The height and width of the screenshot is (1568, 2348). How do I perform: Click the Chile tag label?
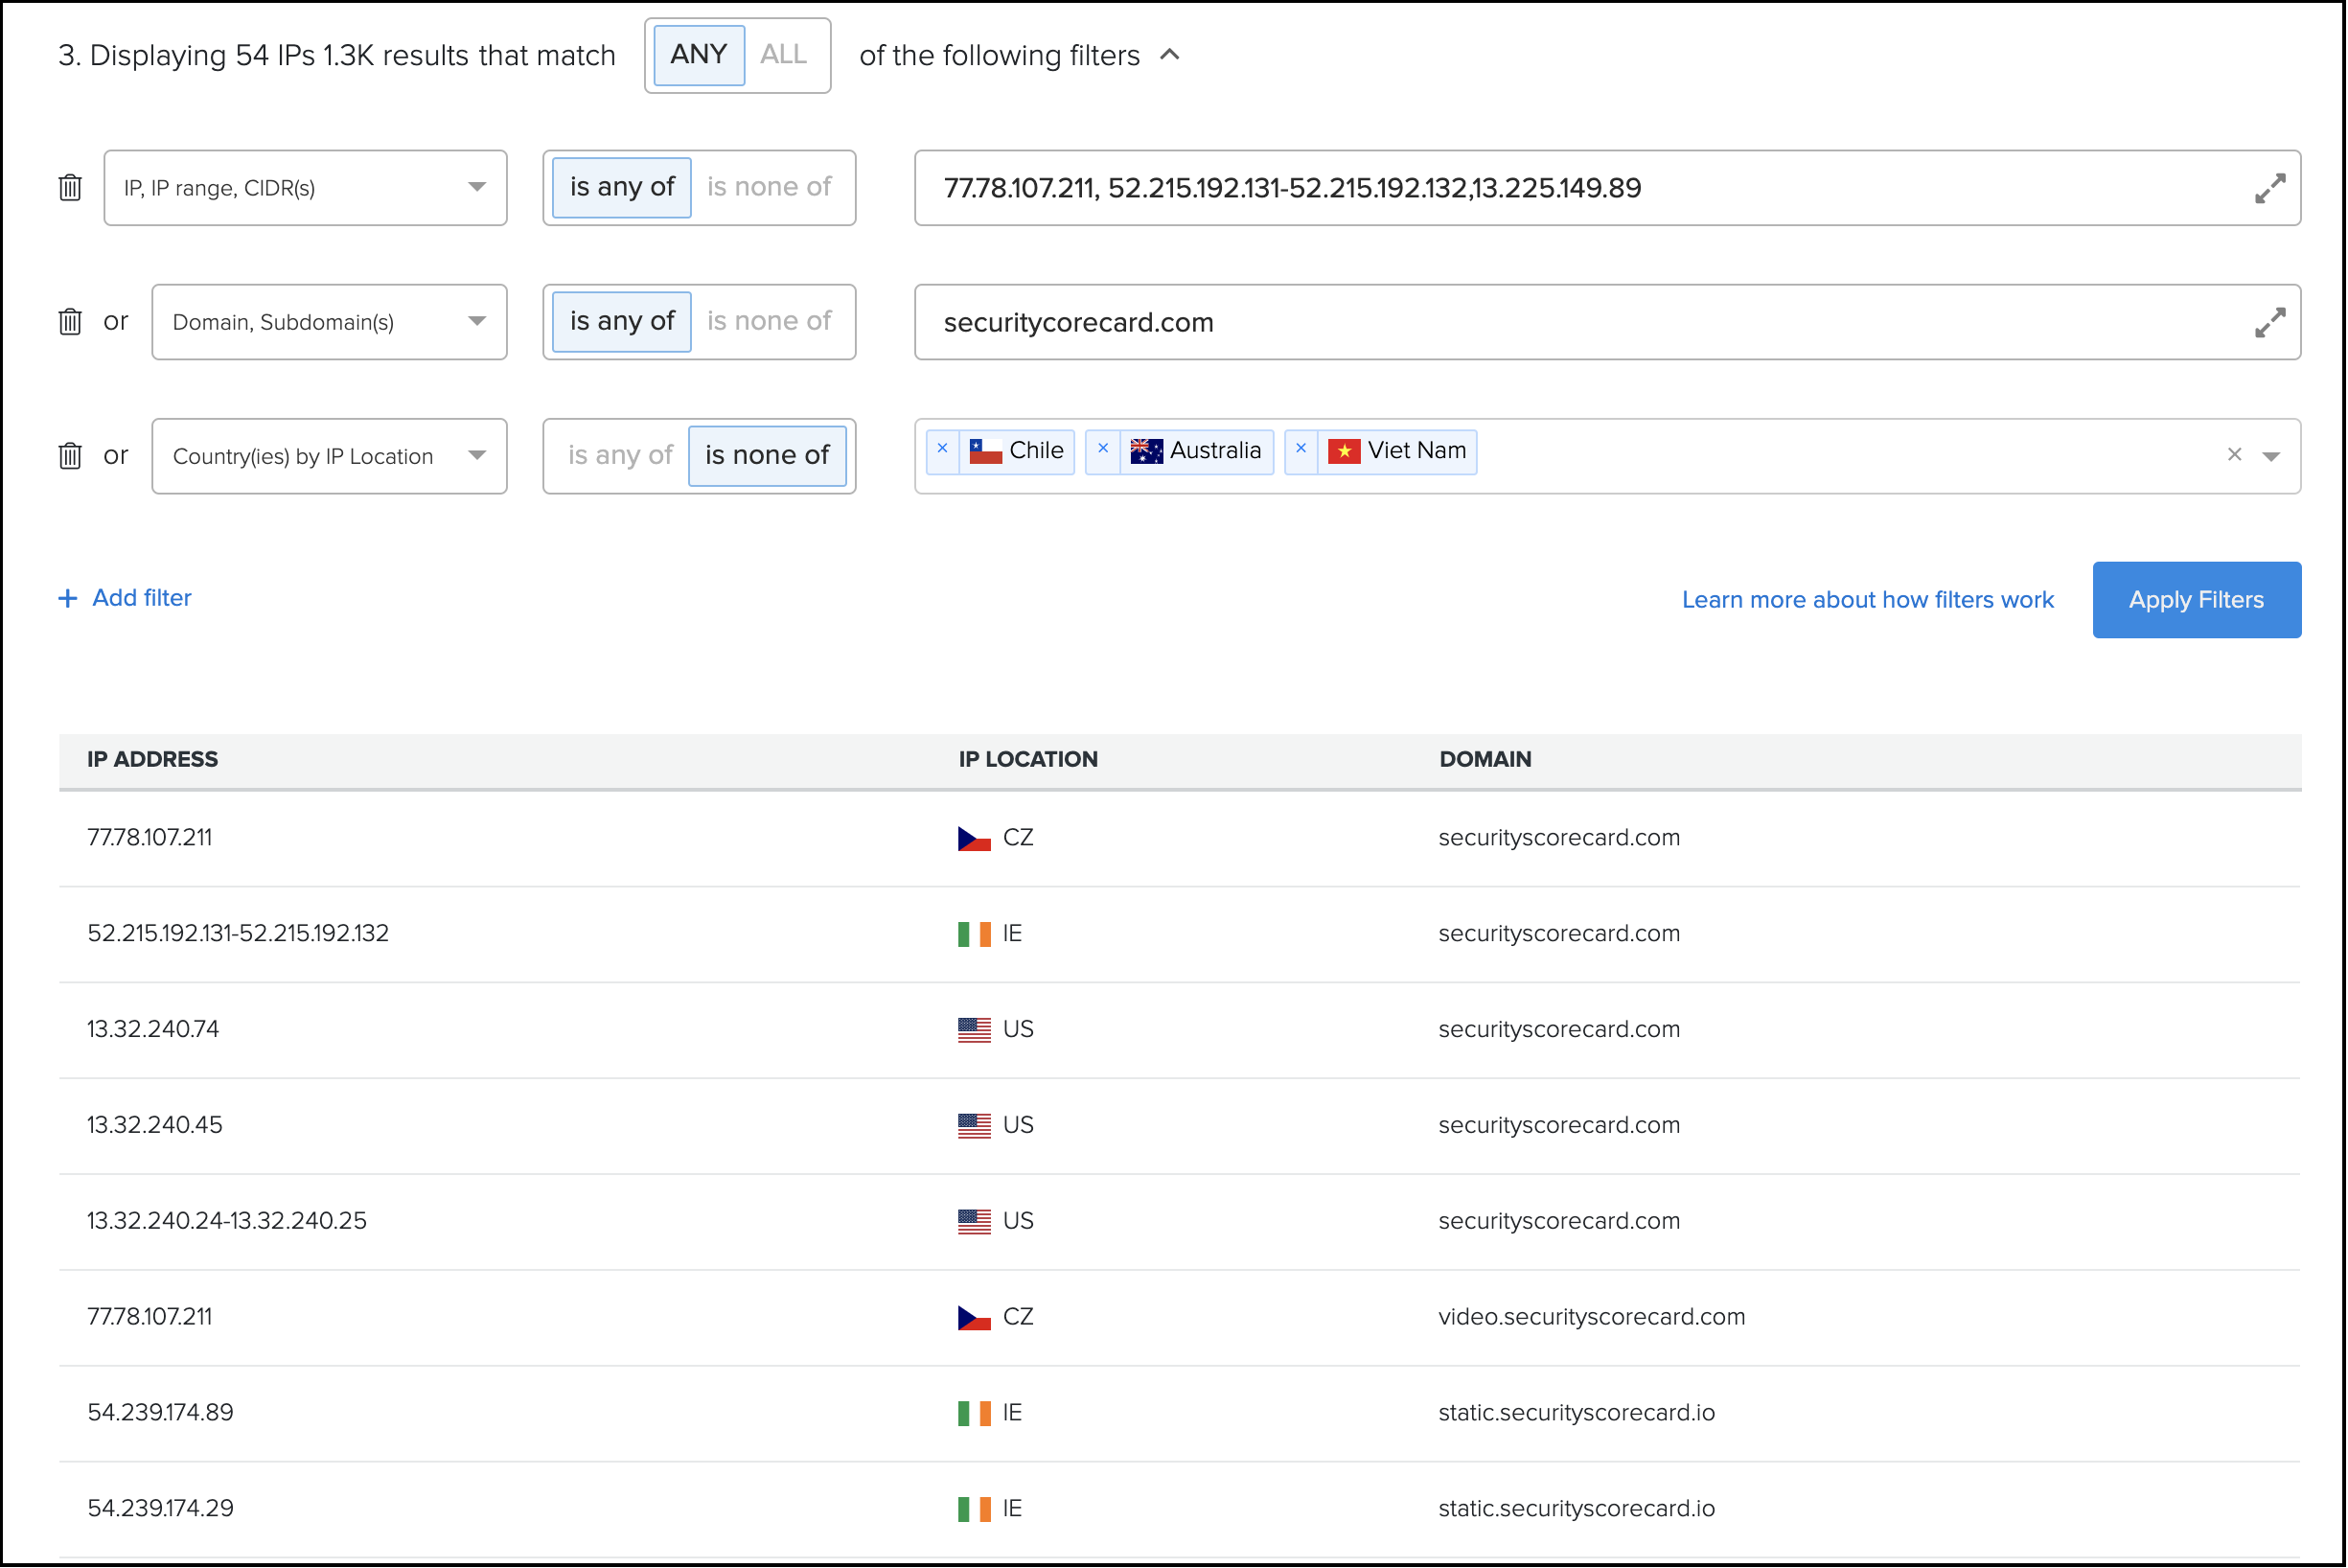tap(1037, 451)
